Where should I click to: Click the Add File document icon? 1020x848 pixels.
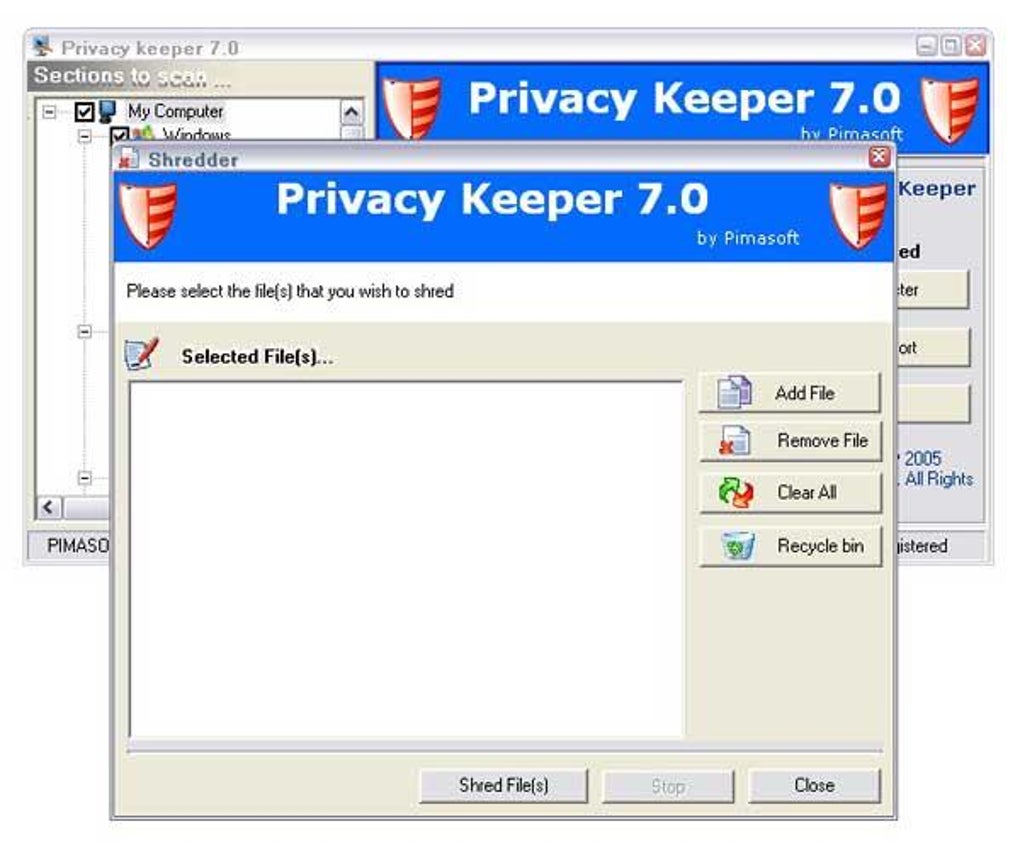(x=734, y=393)
